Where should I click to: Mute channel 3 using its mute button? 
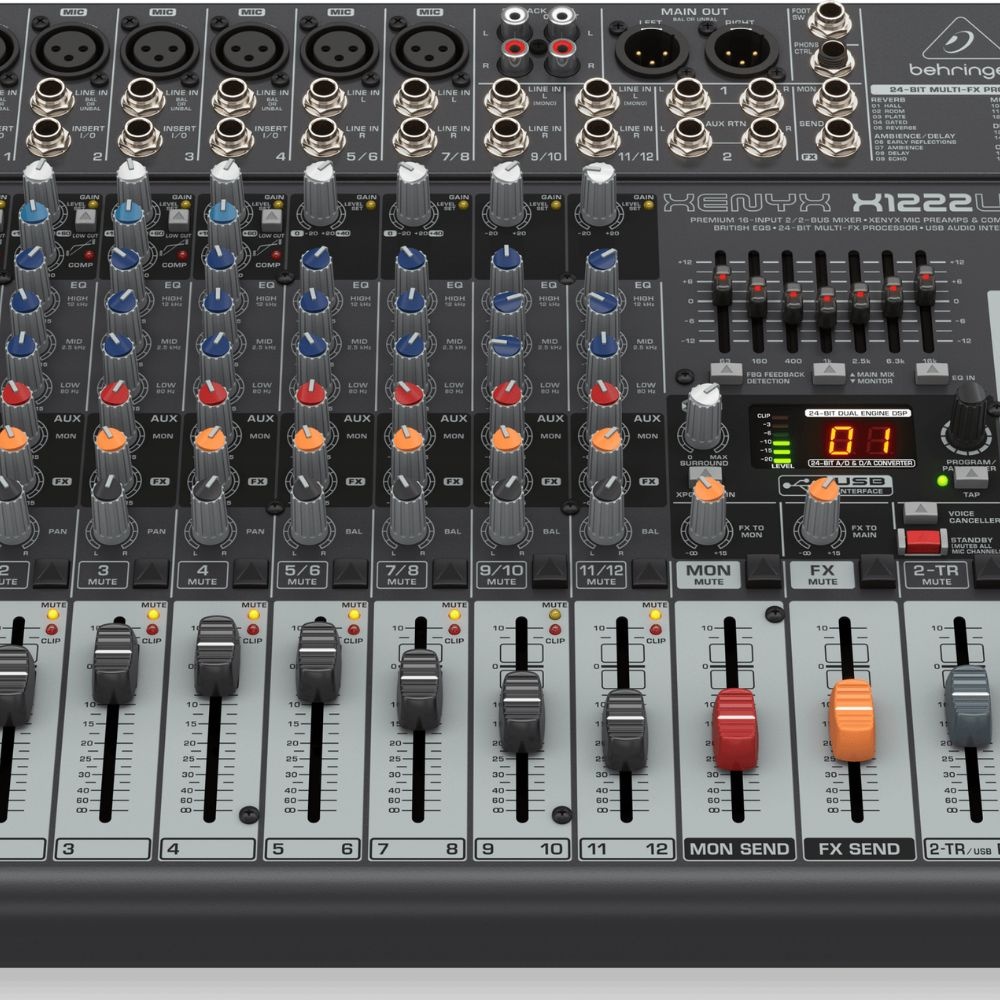pos(153,572)
